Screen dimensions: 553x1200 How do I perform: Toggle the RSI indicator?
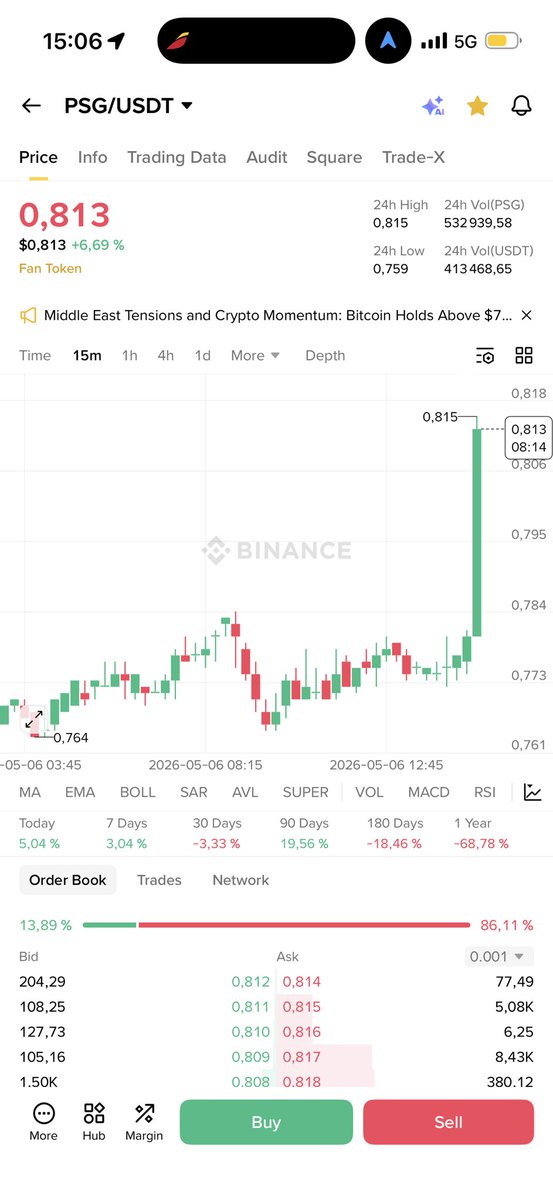click(x=485, y=792)
